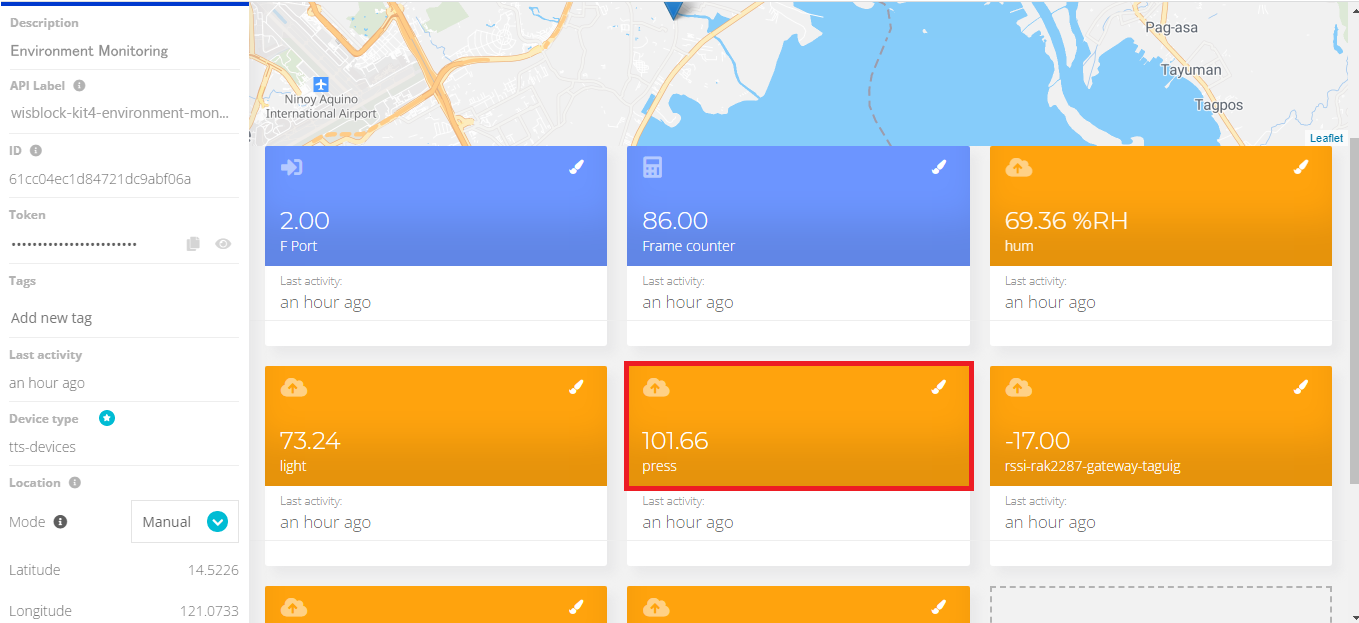The width and height of the screenshot is (1359, 623).
Task: Open the press variable card
Action: tap(798, 440)
